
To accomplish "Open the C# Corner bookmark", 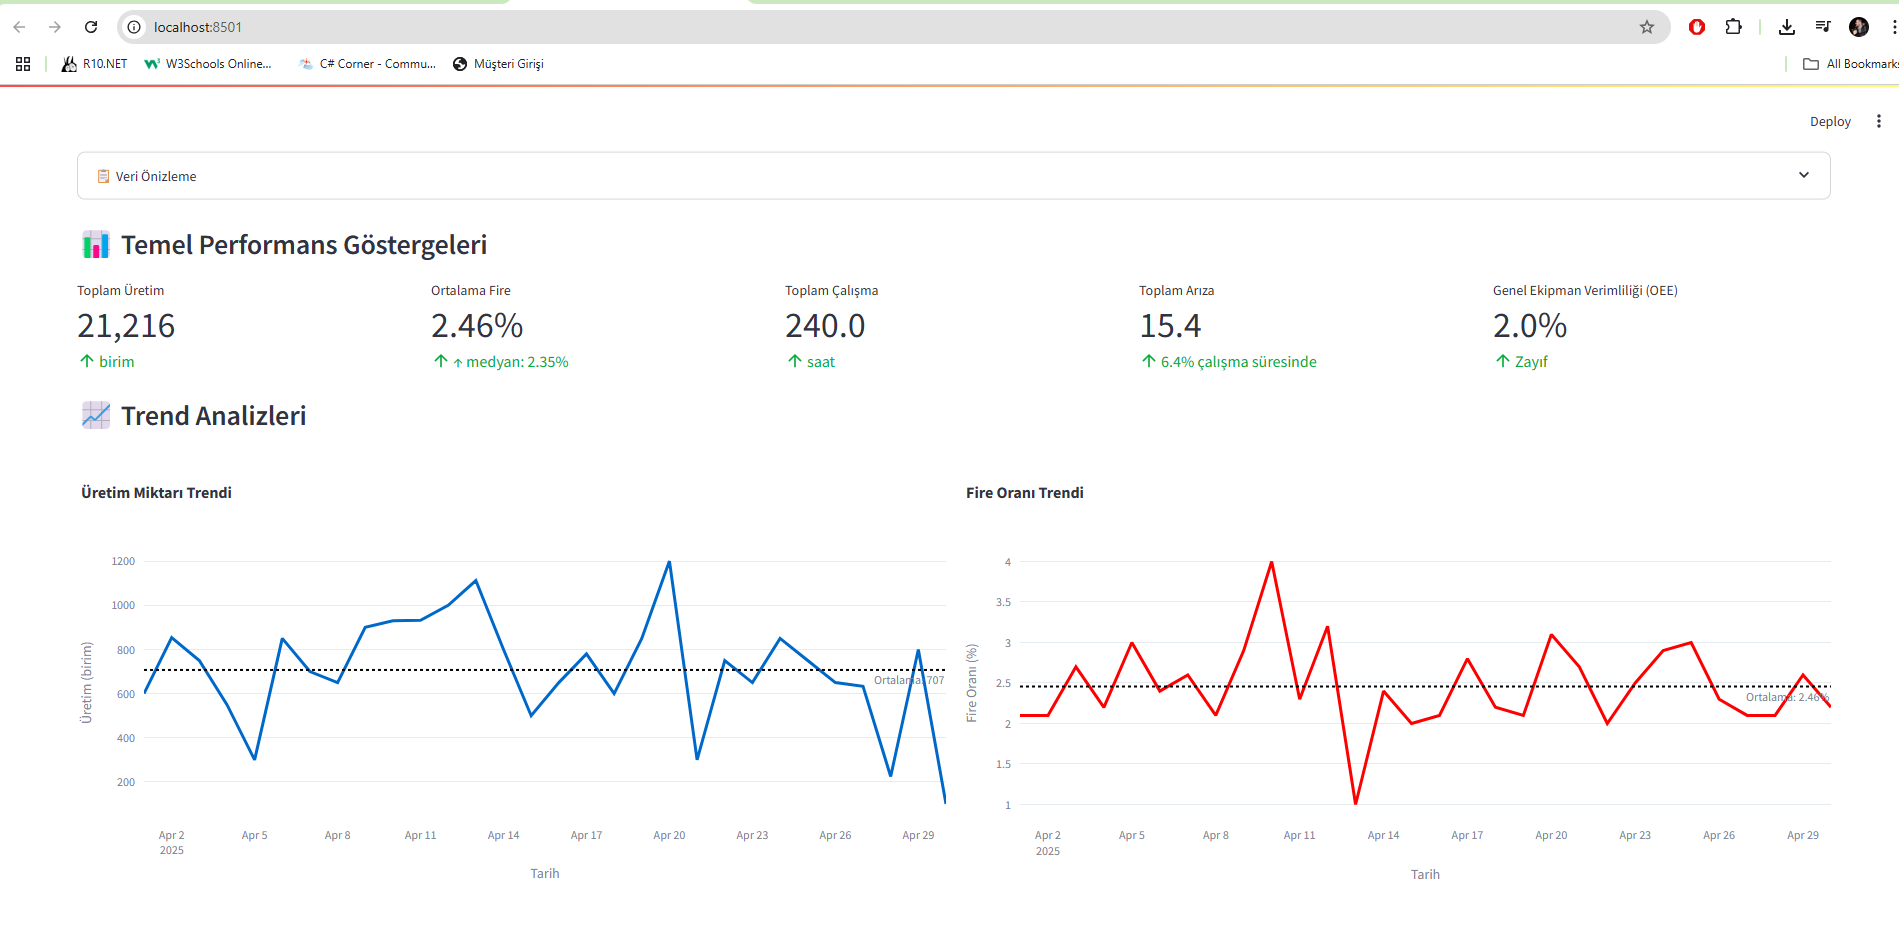I will tap(367, 64).
